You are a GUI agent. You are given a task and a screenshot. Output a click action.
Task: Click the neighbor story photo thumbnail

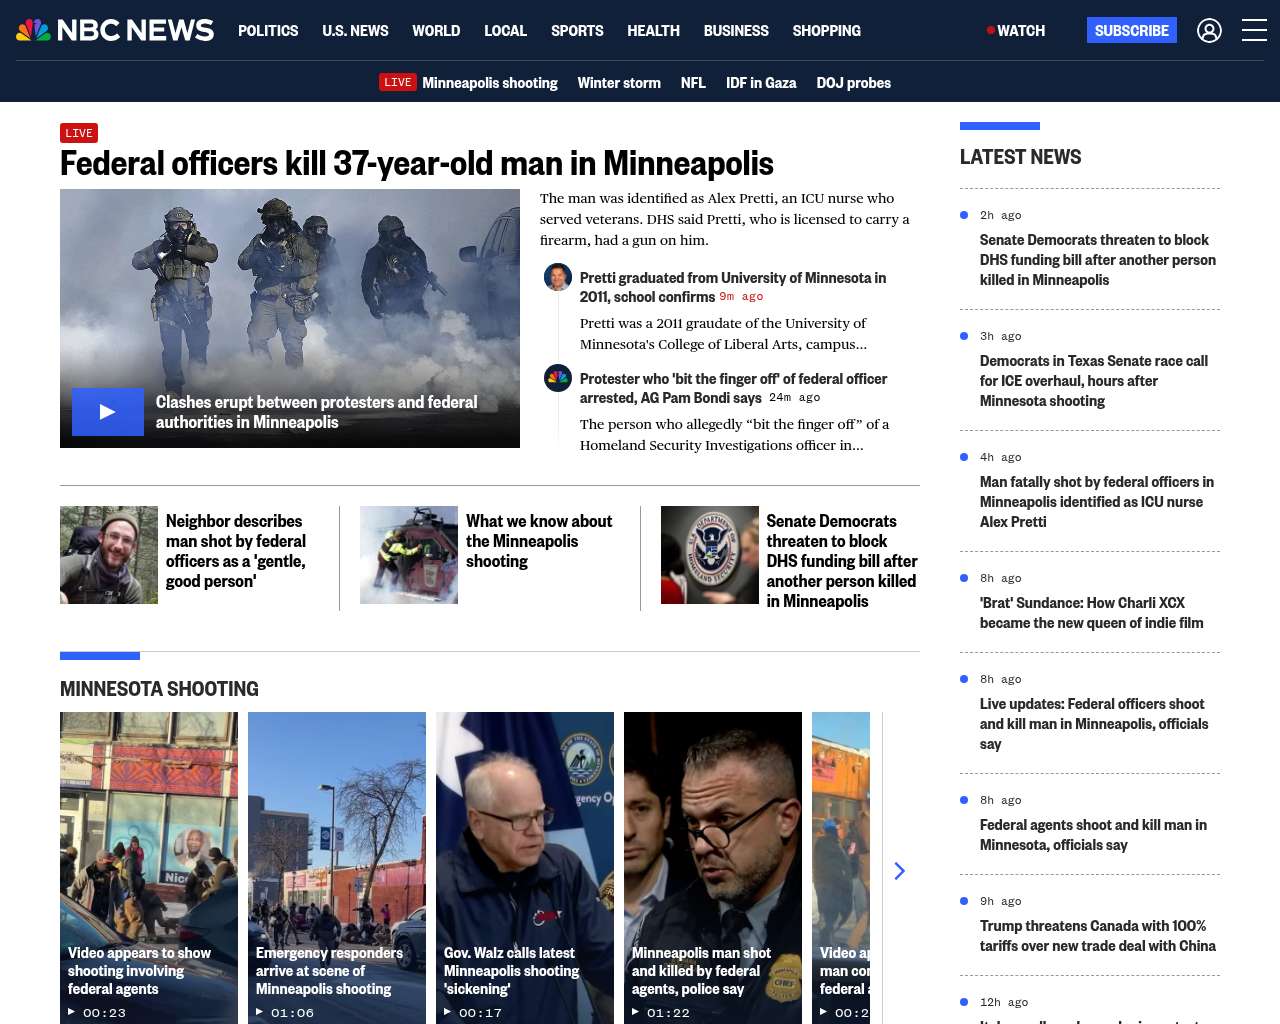click(x=109, y=555)
